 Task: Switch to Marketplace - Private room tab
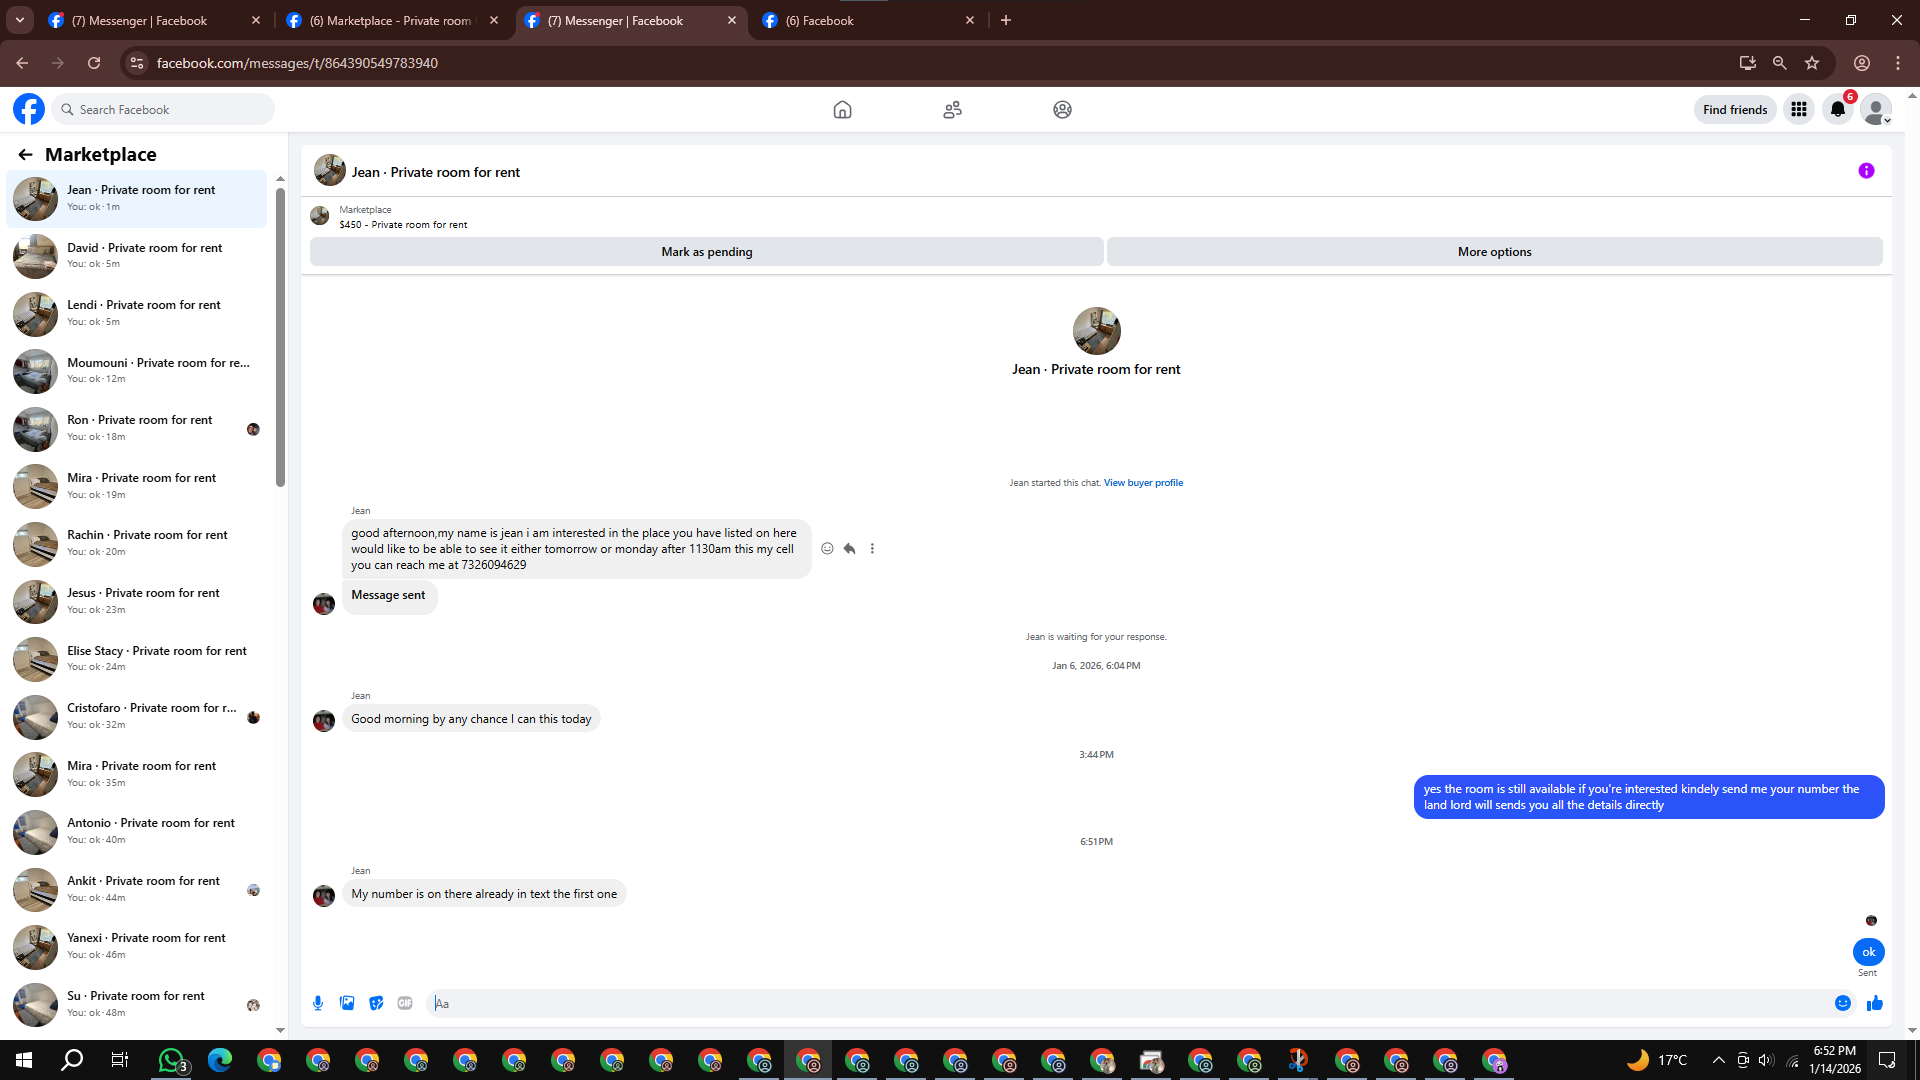point(390,20)
